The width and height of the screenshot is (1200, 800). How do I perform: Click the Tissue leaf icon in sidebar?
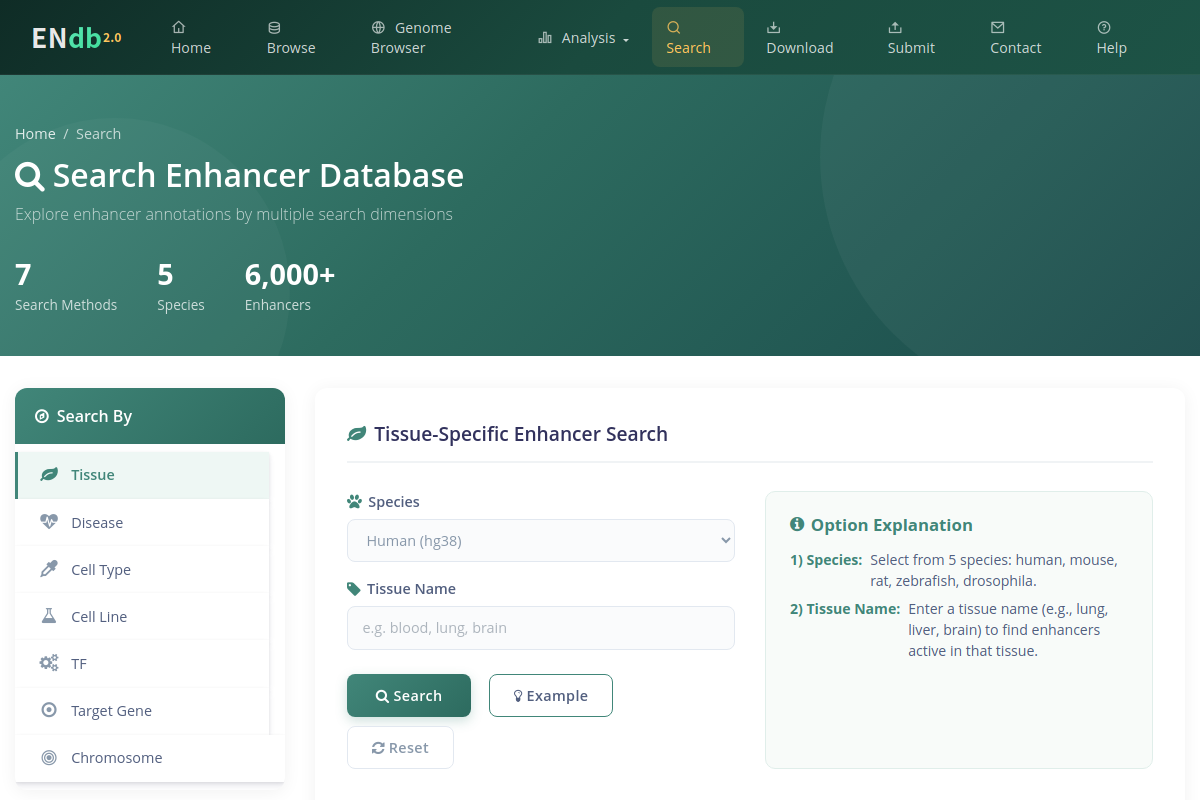tap(49, 475)
